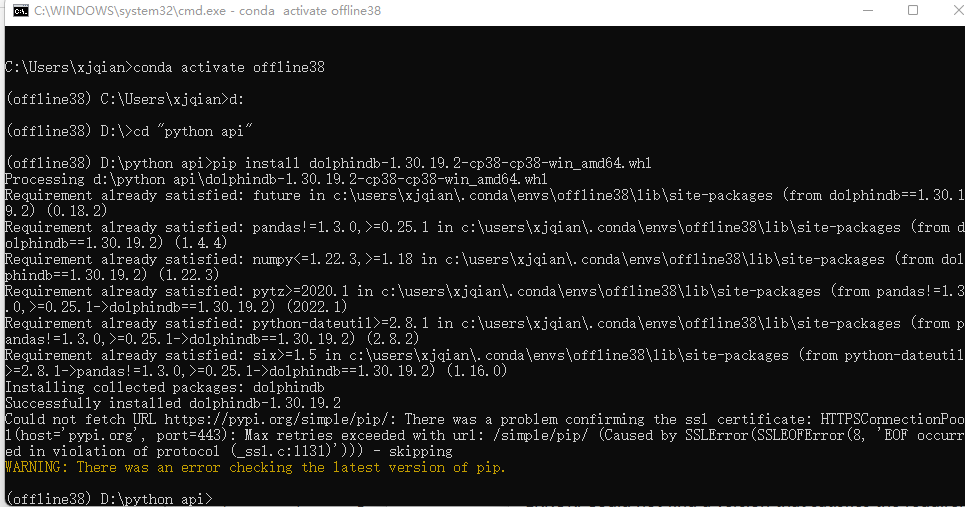Click the final 'D:\python api>' prompt line
The height and width of the screenshot is (507, 965).
coord(109,499)
